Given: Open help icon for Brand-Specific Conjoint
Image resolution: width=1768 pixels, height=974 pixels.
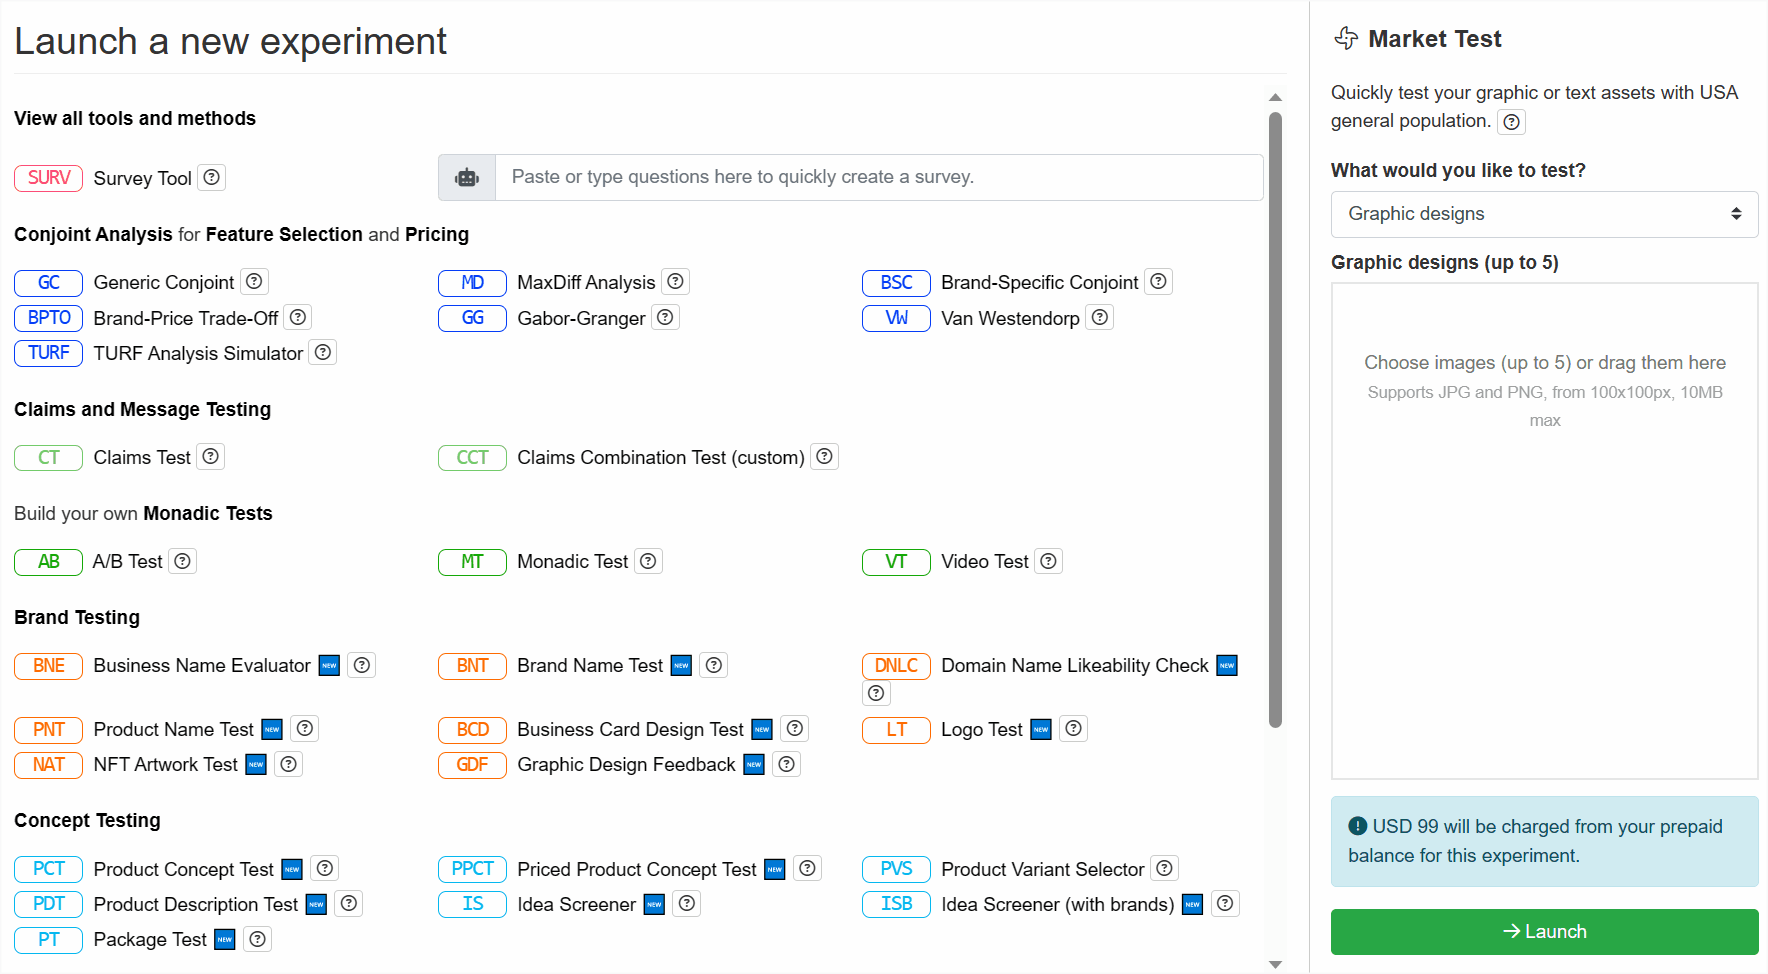Looking at the screenshot, I should click(x=1158, y=282).
